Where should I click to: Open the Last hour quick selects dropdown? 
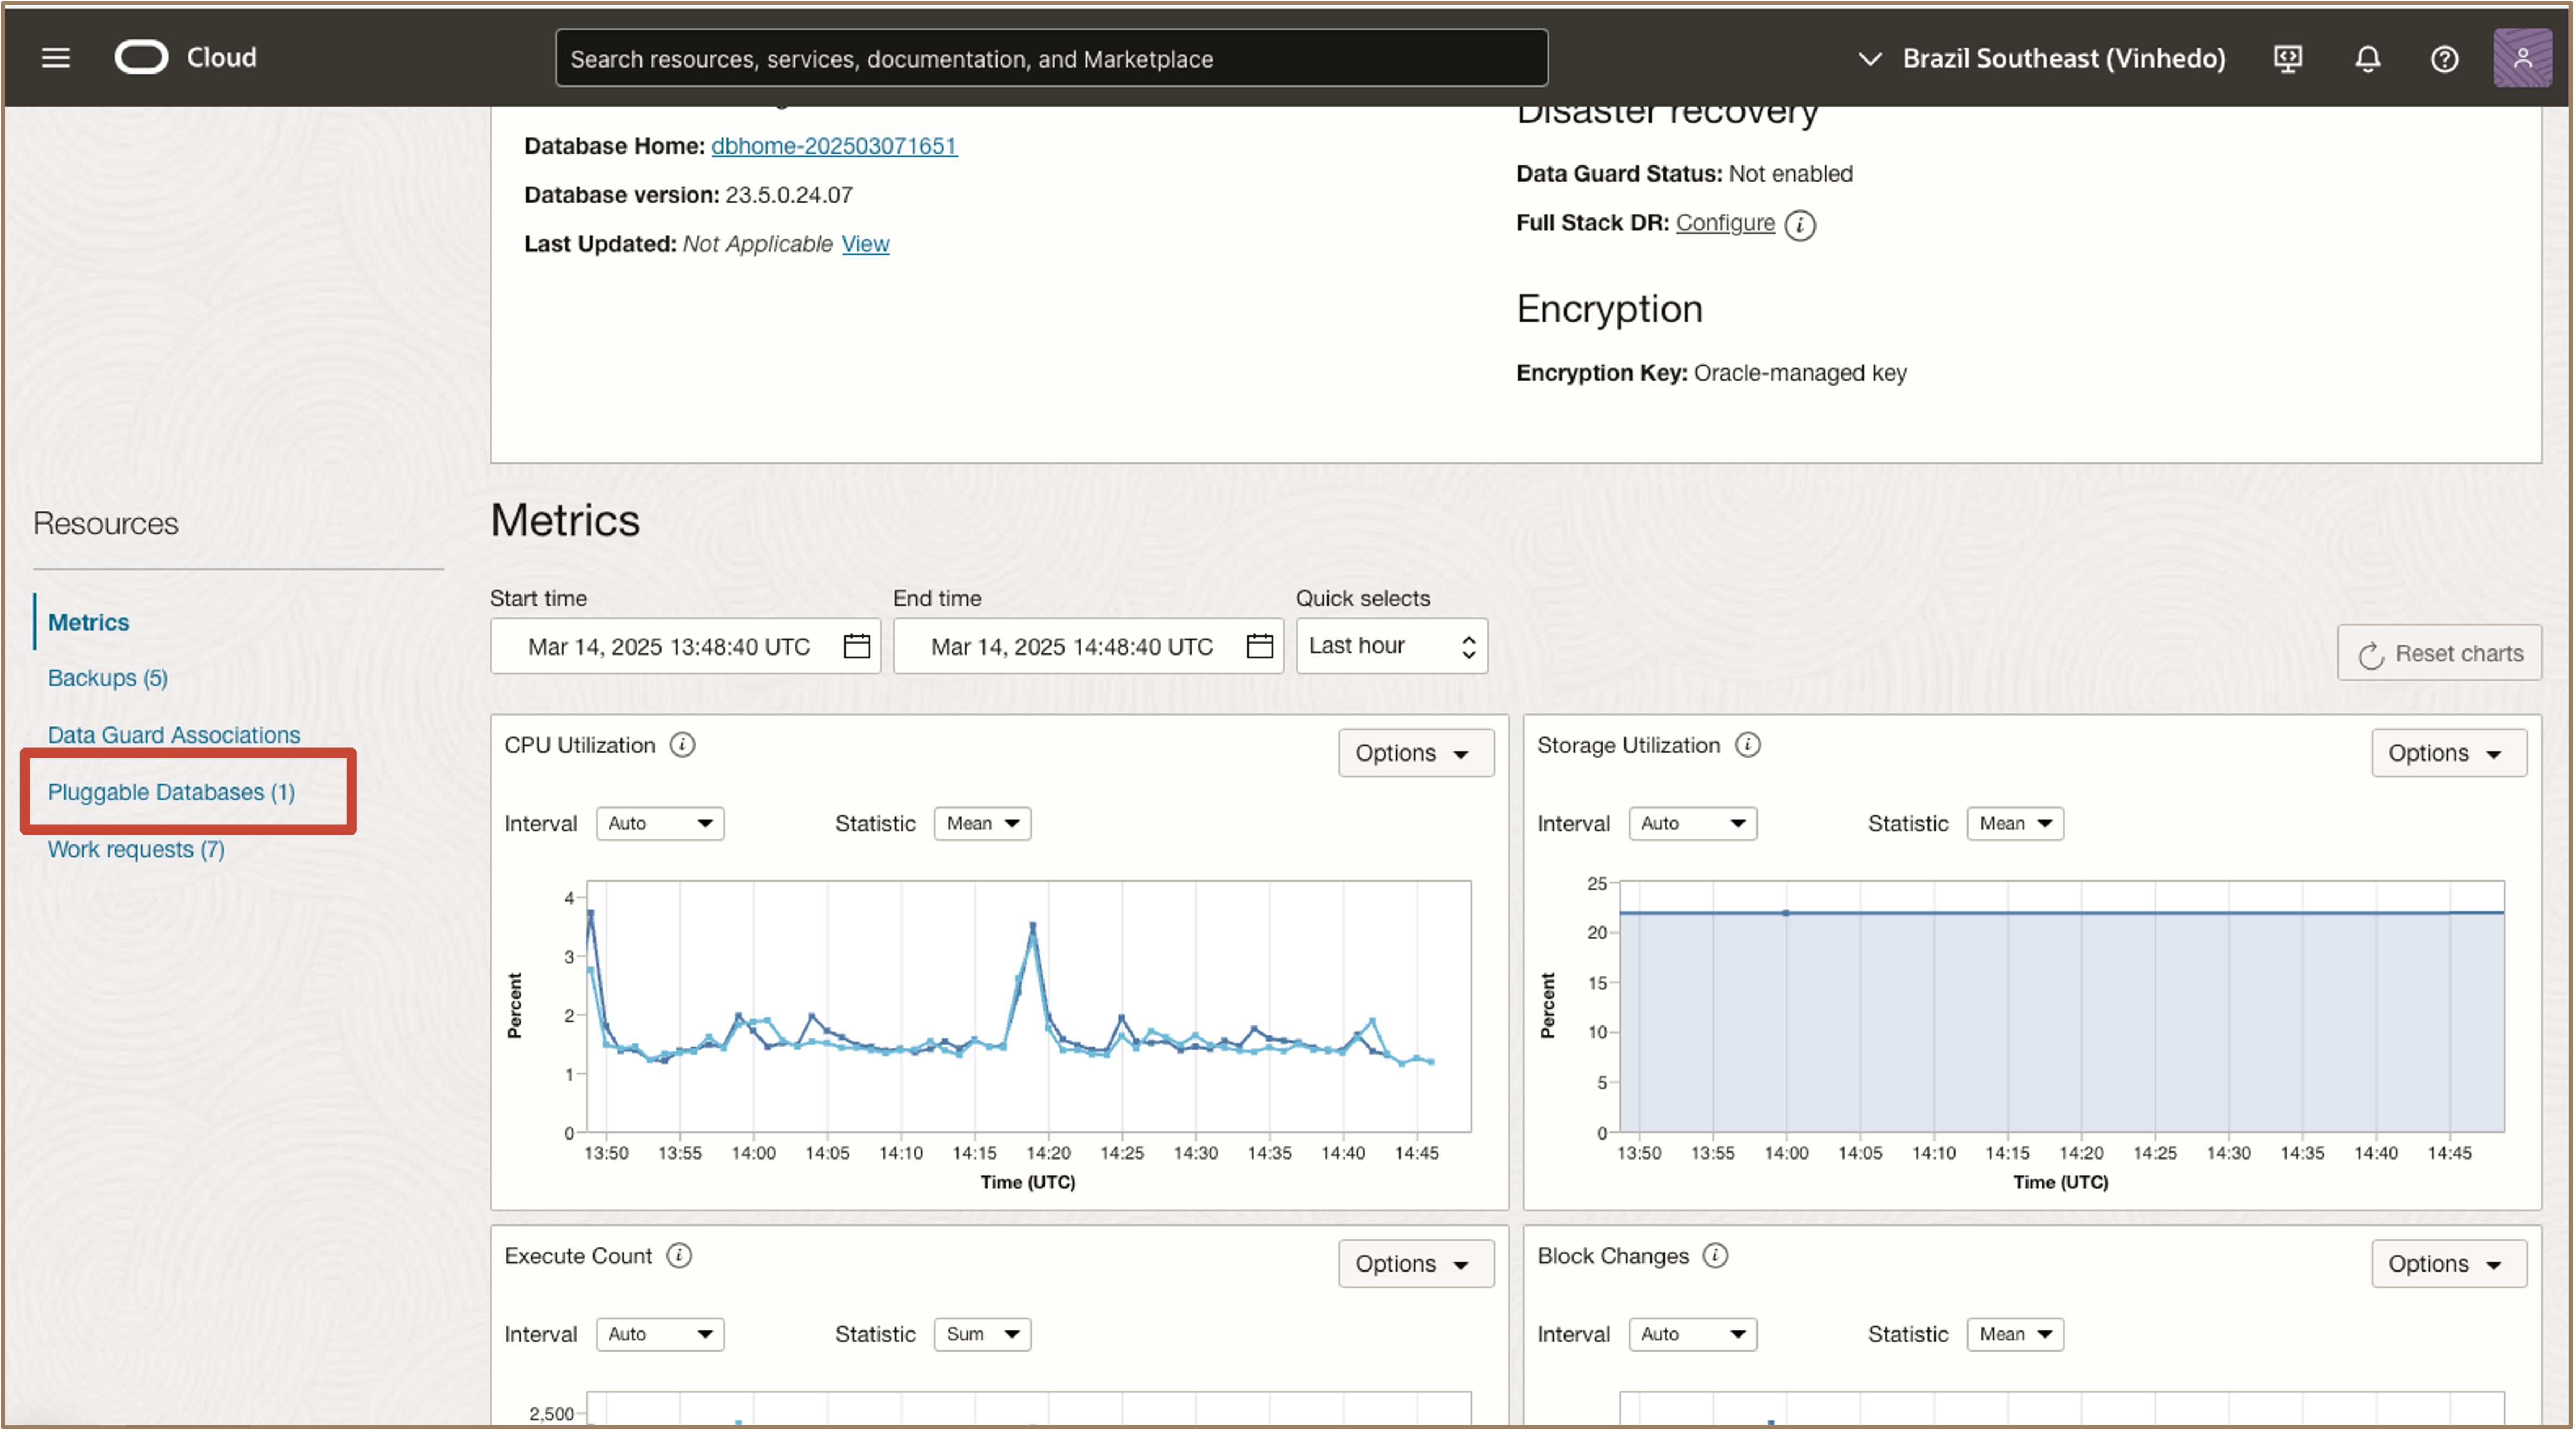(1391, 646)
